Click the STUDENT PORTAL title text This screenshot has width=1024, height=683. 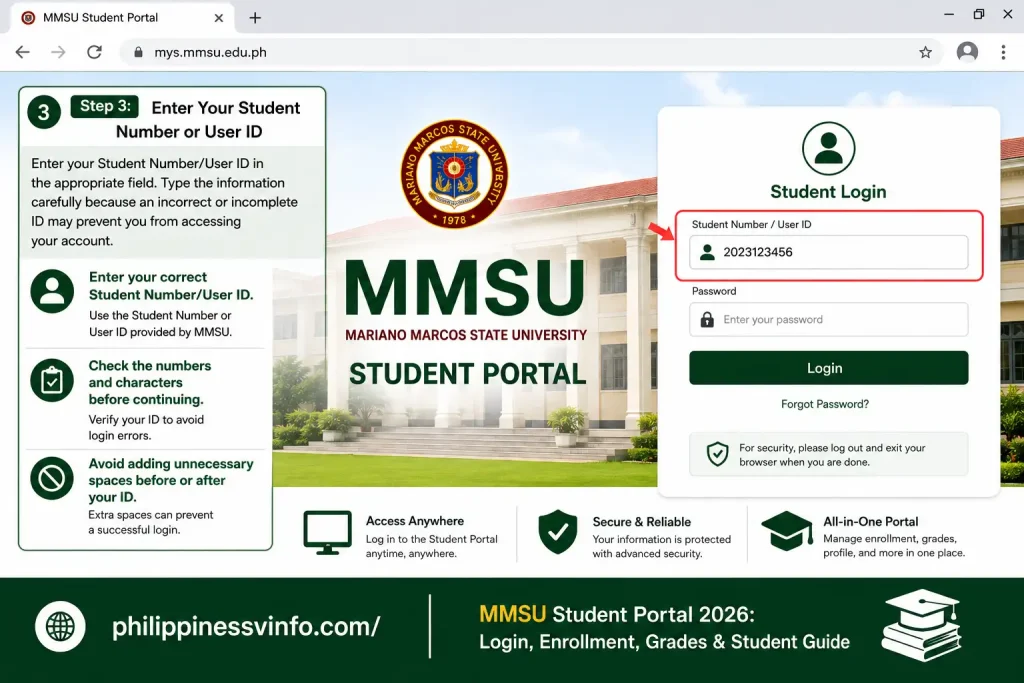coord(468,374)
